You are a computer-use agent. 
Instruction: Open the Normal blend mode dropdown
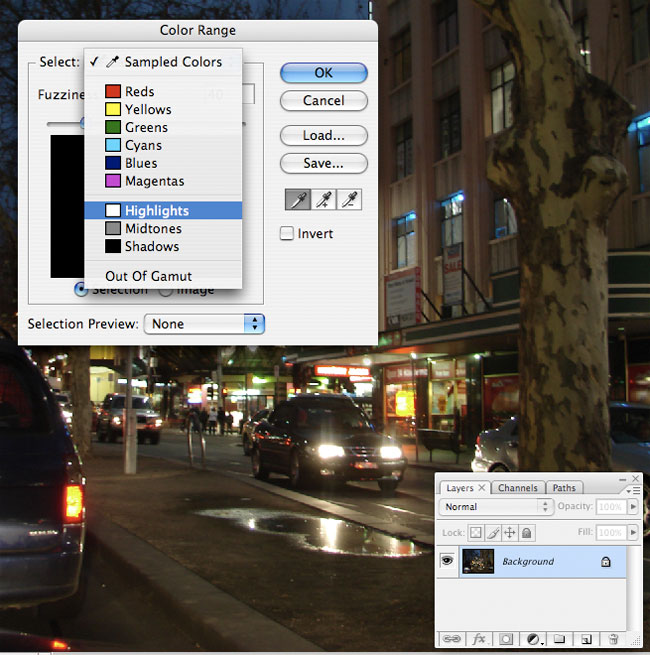click(x=497, y=507)
